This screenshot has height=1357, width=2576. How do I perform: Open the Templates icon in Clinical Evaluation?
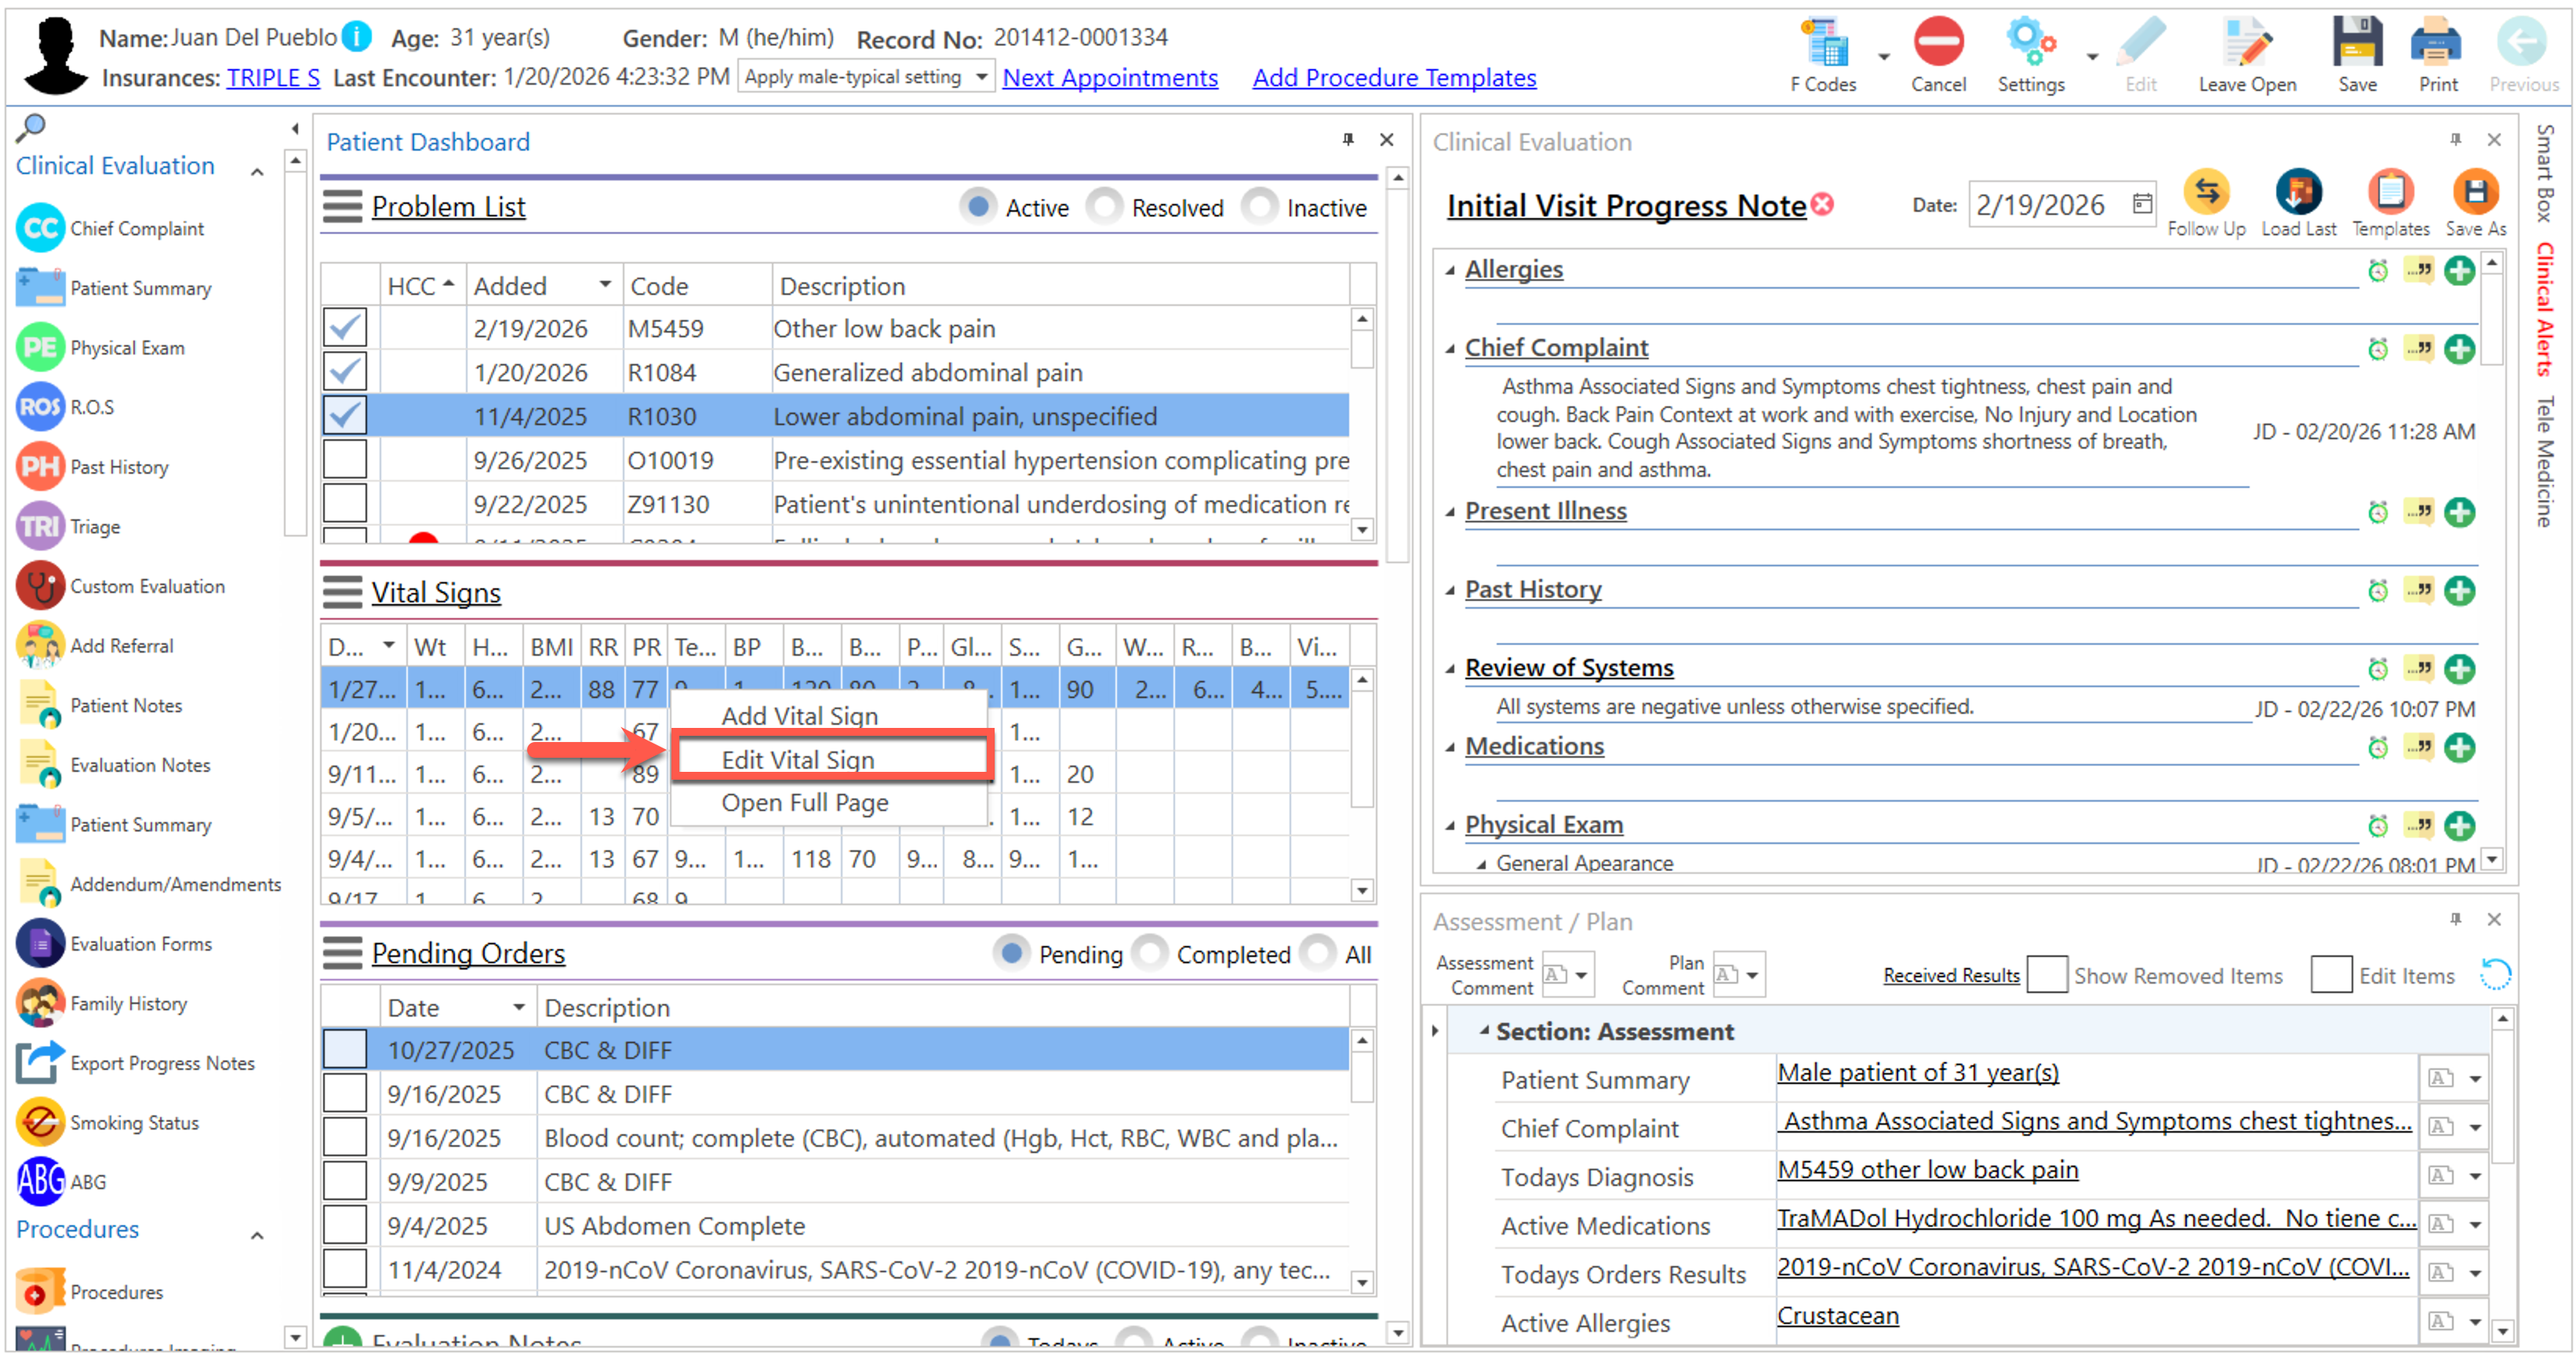click(x=2390, y=192)
